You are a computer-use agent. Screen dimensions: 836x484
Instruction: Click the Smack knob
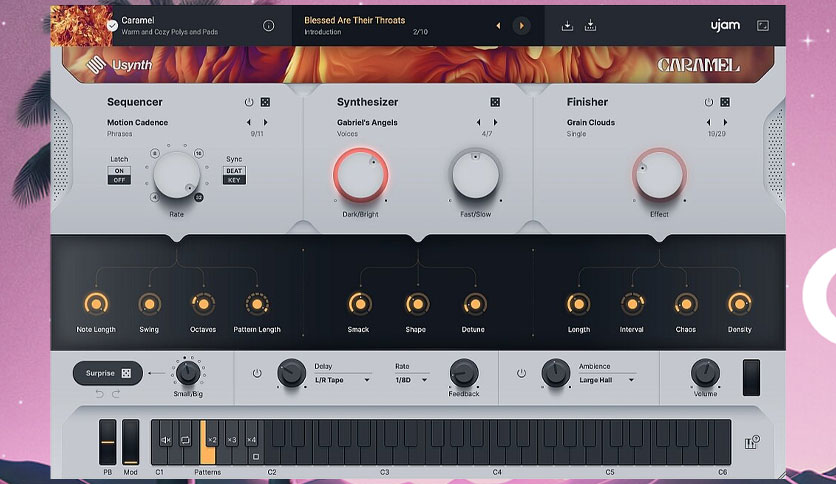360,304
